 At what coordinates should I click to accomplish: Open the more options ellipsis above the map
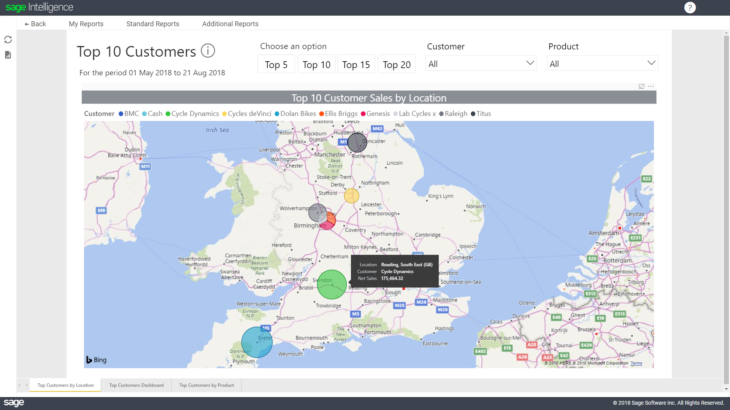pyautogui.click(x=650, y=86)
